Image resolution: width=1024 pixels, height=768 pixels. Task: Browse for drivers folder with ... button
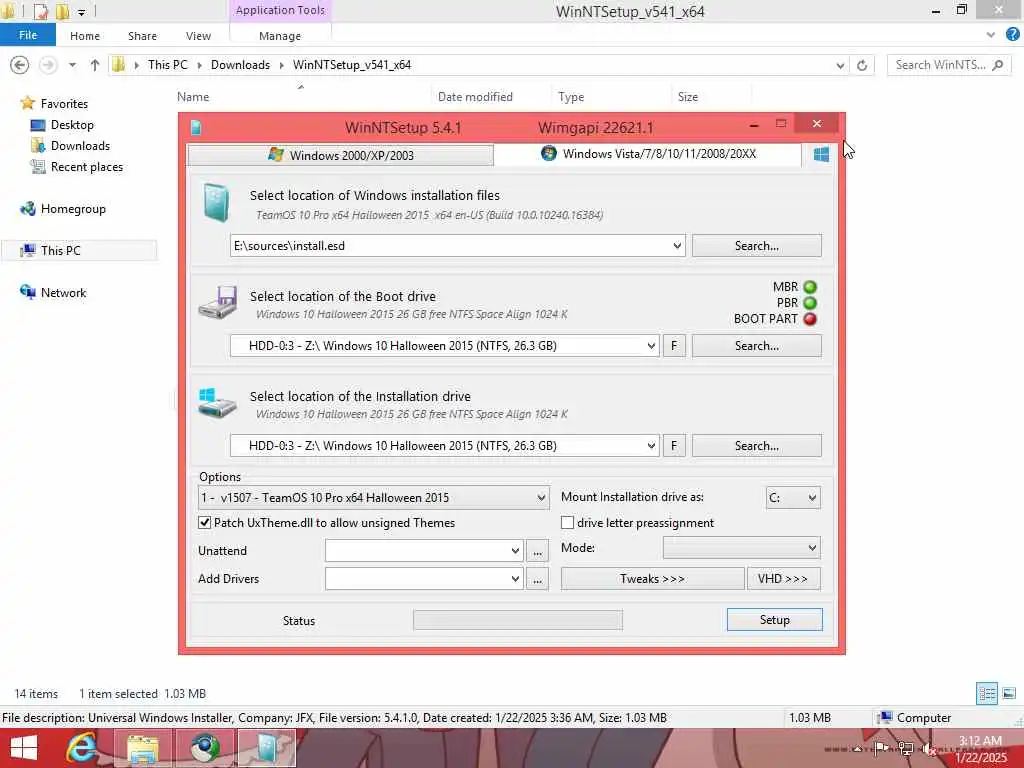[537, 579]
